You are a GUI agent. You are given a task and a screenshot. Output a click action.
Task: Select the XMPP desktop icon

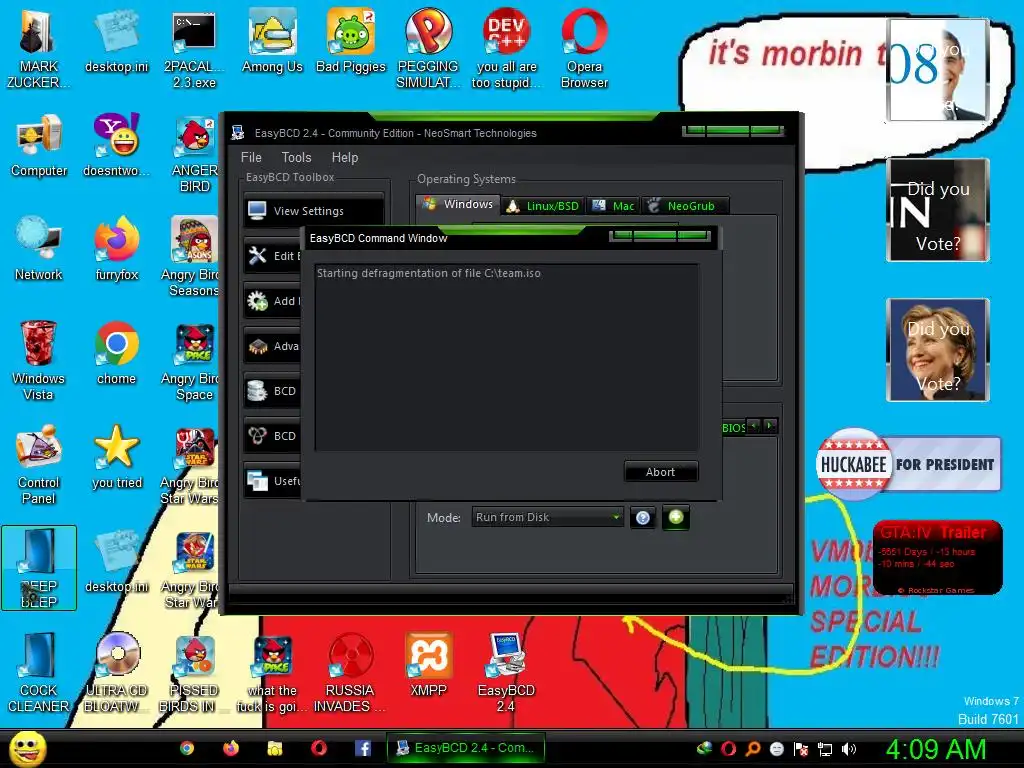(x=428, y=665)
